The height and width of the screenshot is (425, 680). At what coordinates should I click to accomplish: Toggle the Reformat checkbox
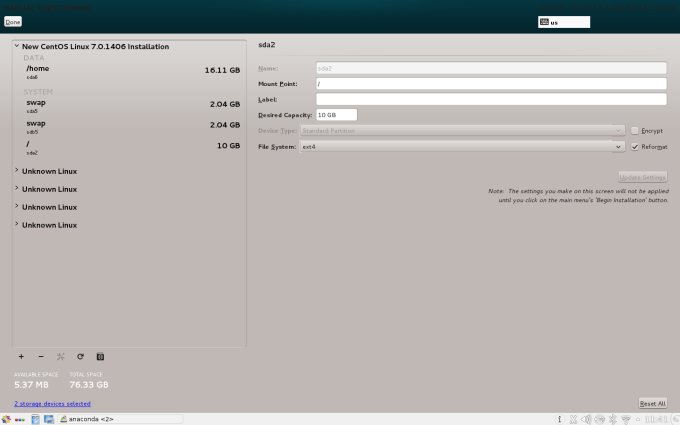tap(634, 147)
